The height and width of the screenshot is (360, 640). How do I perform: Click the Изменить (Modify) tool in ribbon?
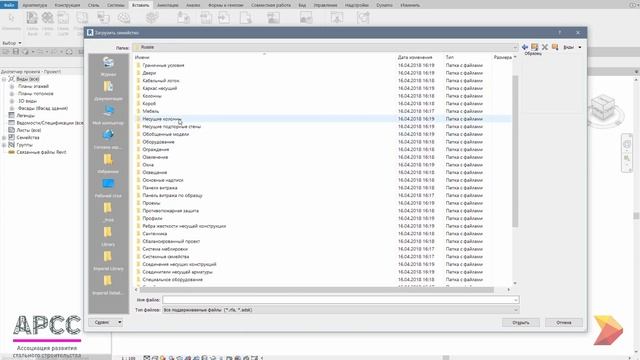tap(11, 22)
